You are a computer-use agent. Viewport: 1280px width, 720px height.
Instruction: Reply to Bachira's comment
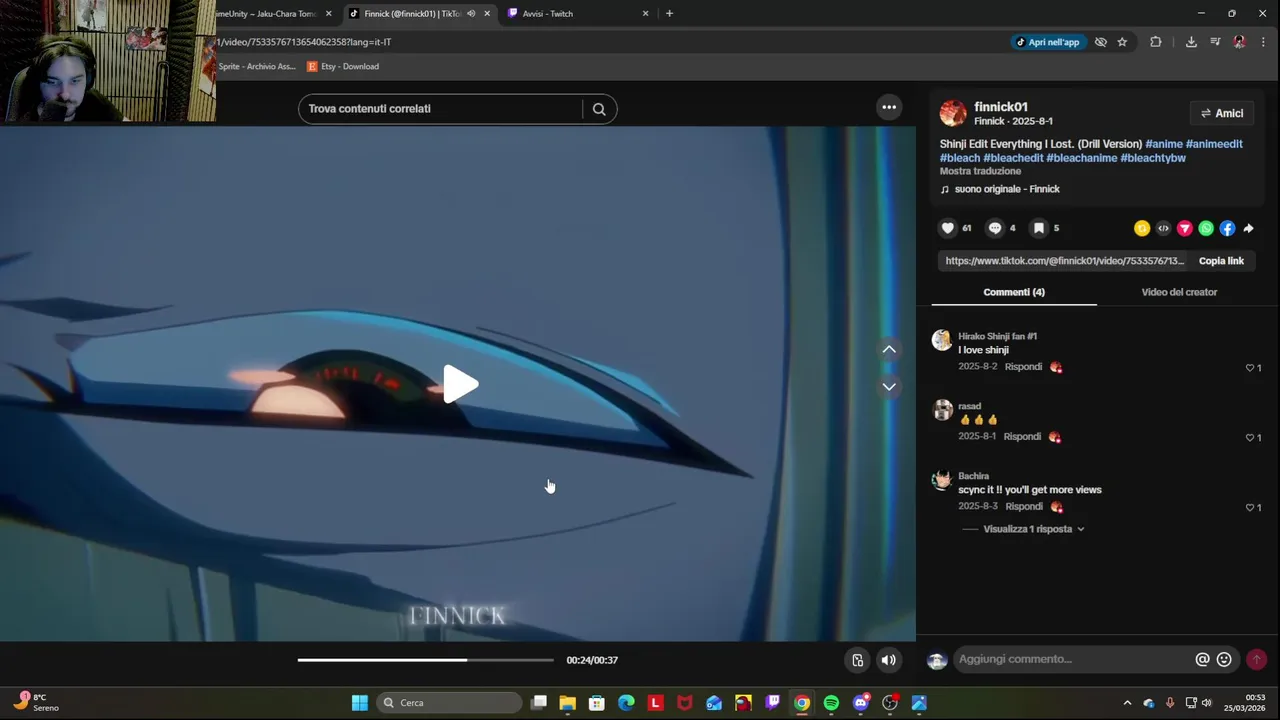1024,507
